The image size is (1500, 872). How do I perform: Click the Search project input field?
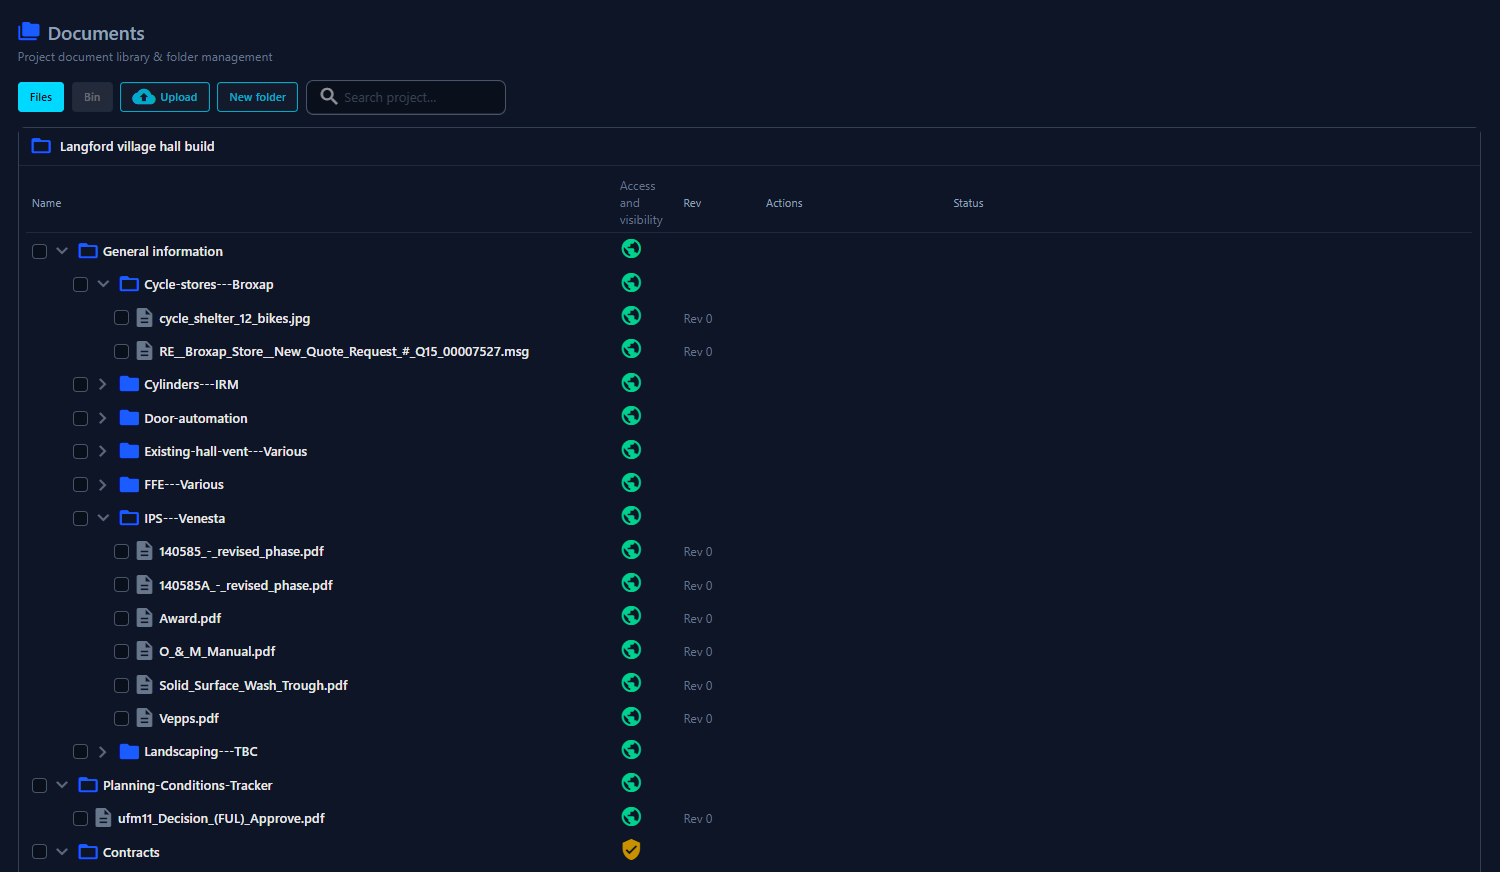point(406,97)
